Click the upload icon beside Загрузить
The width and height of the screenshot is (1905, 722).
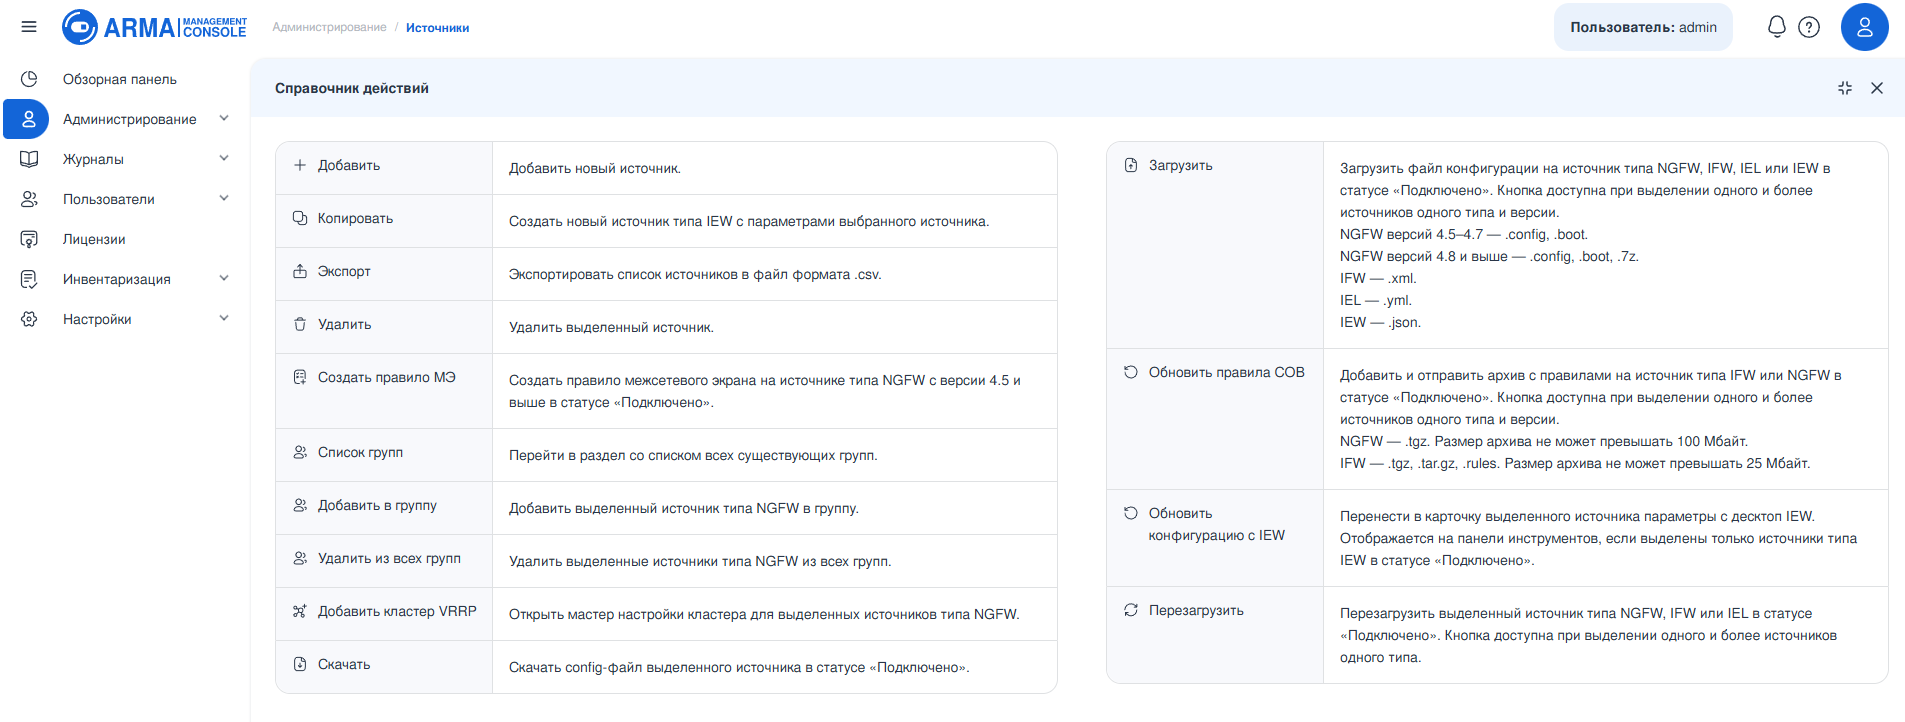pyautogui.click(x=1131, y=165)
